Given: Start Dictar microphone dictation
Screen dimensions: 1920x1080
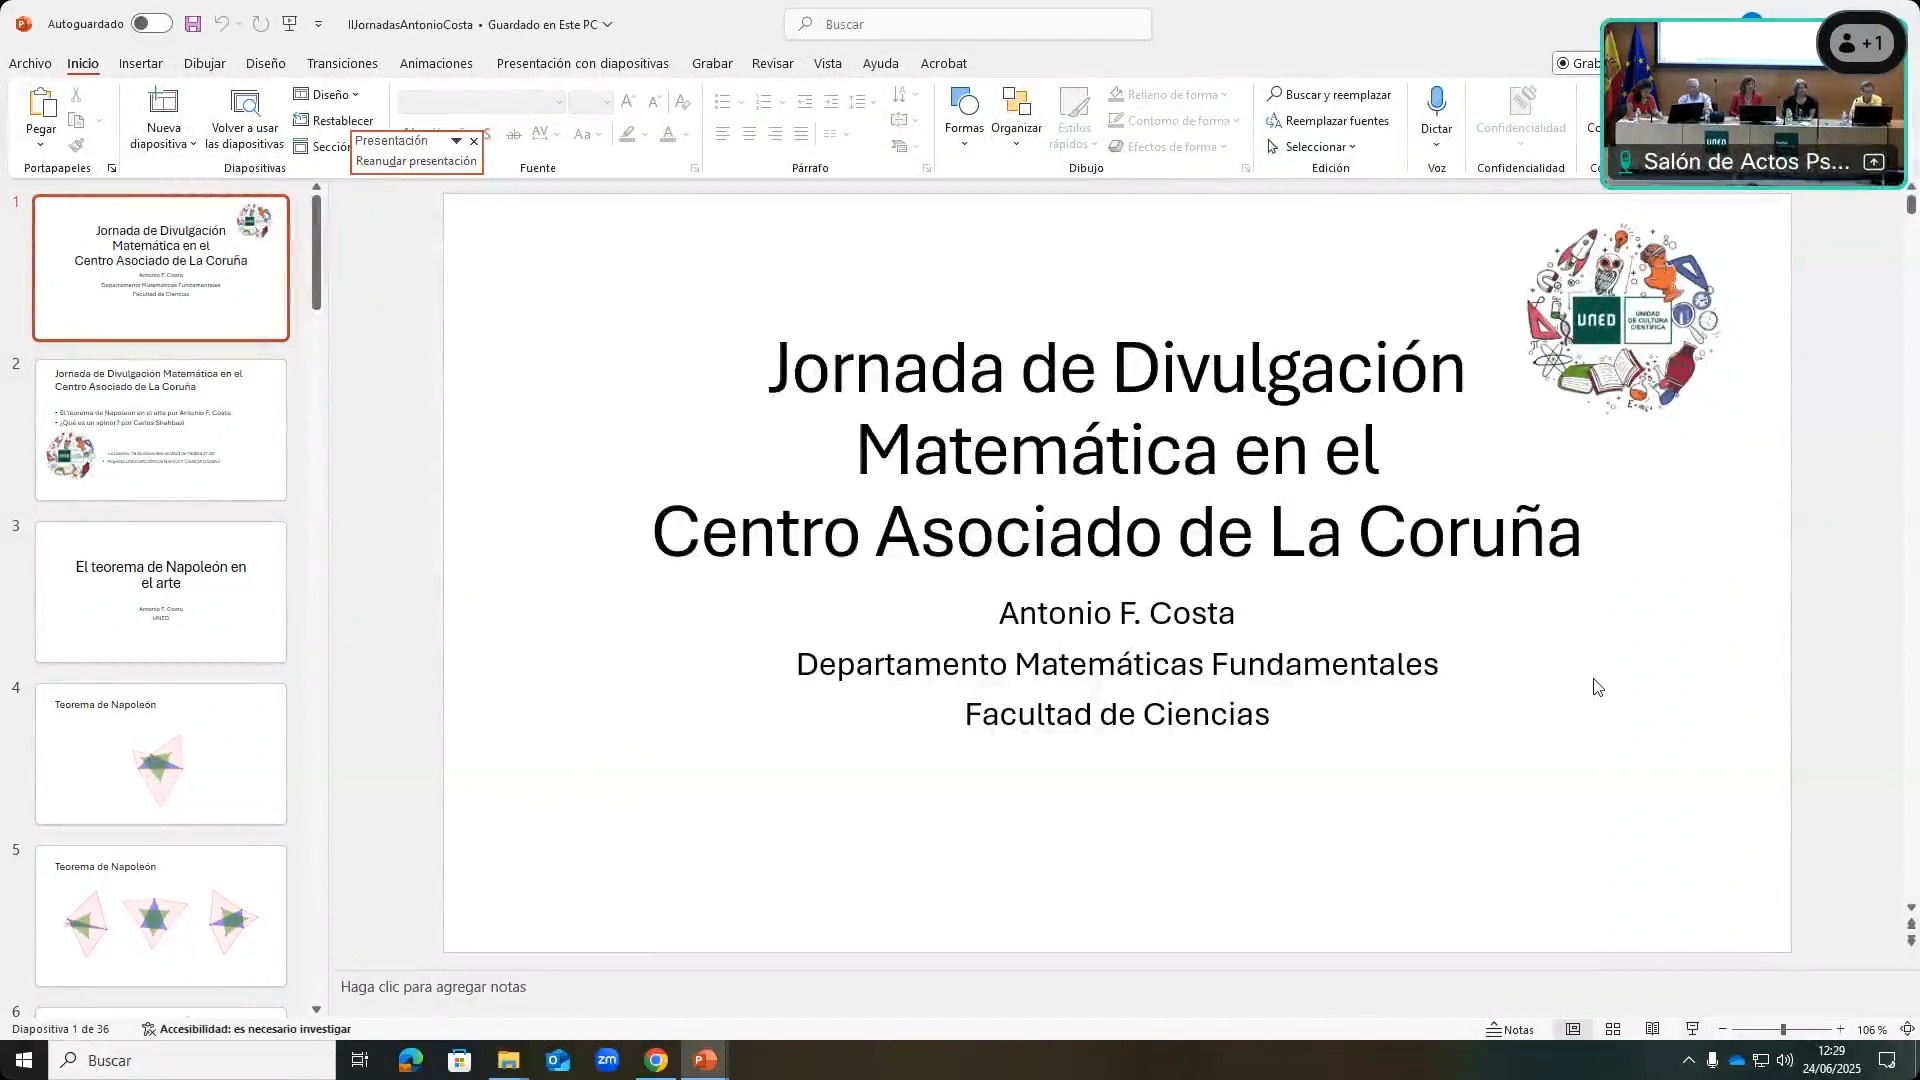Looking at the screenshot, I should pyautogui.click(x=1436, y=117).
